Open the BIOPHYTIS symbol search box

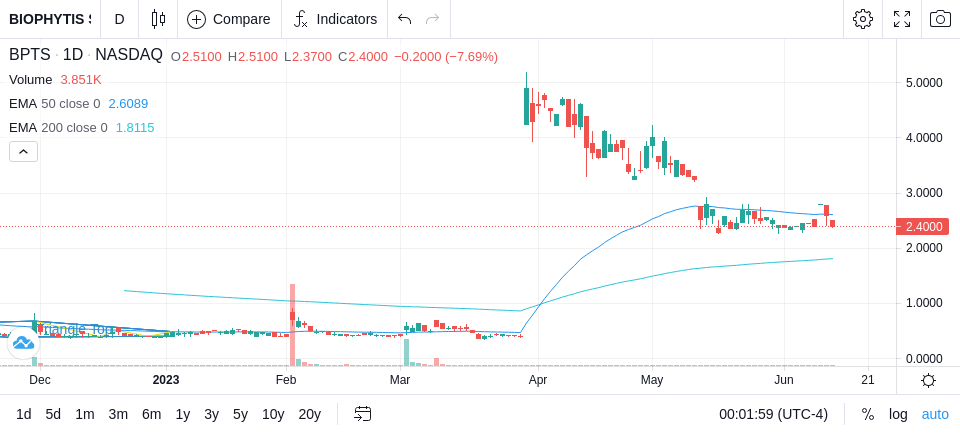pos(50,19)
